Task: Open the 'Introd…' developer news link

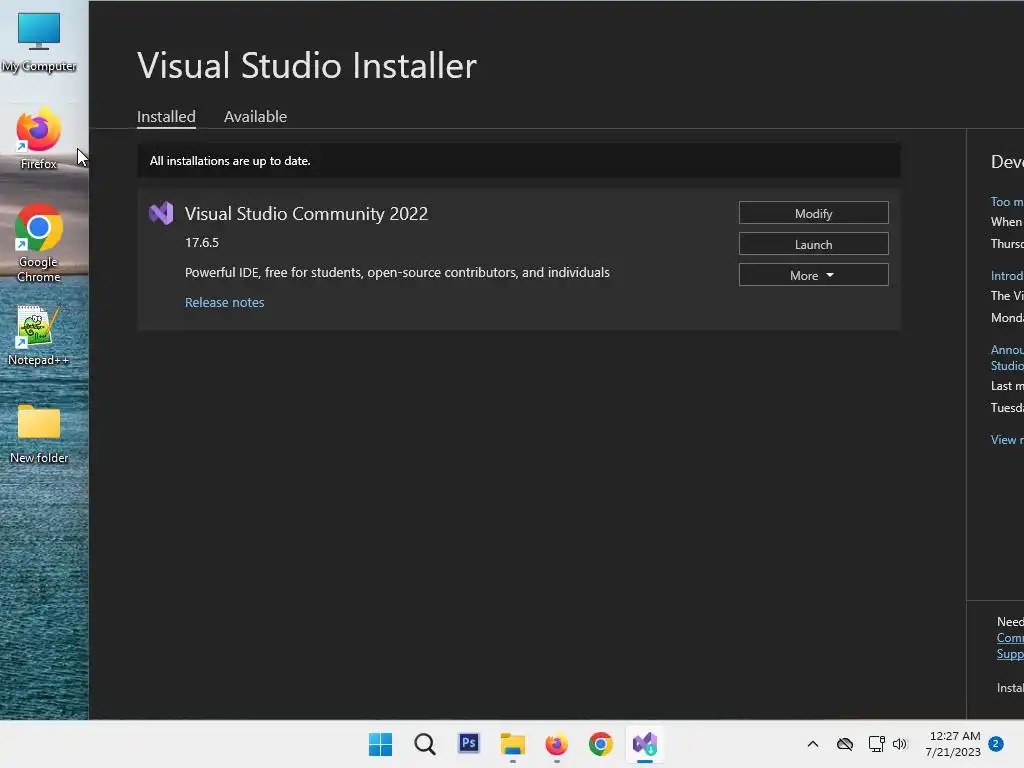Action: [1007, 276]
